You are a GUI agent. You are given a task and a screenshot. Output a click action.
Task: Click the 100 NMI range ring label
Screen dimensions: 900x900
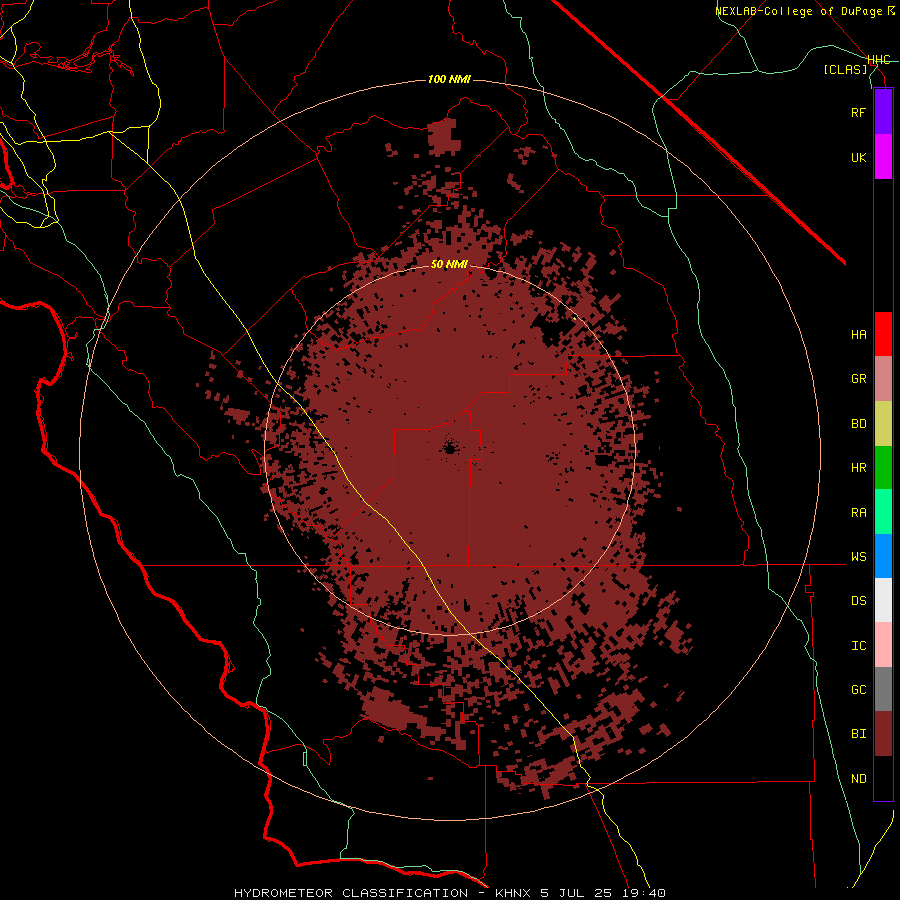coord(449,79)
